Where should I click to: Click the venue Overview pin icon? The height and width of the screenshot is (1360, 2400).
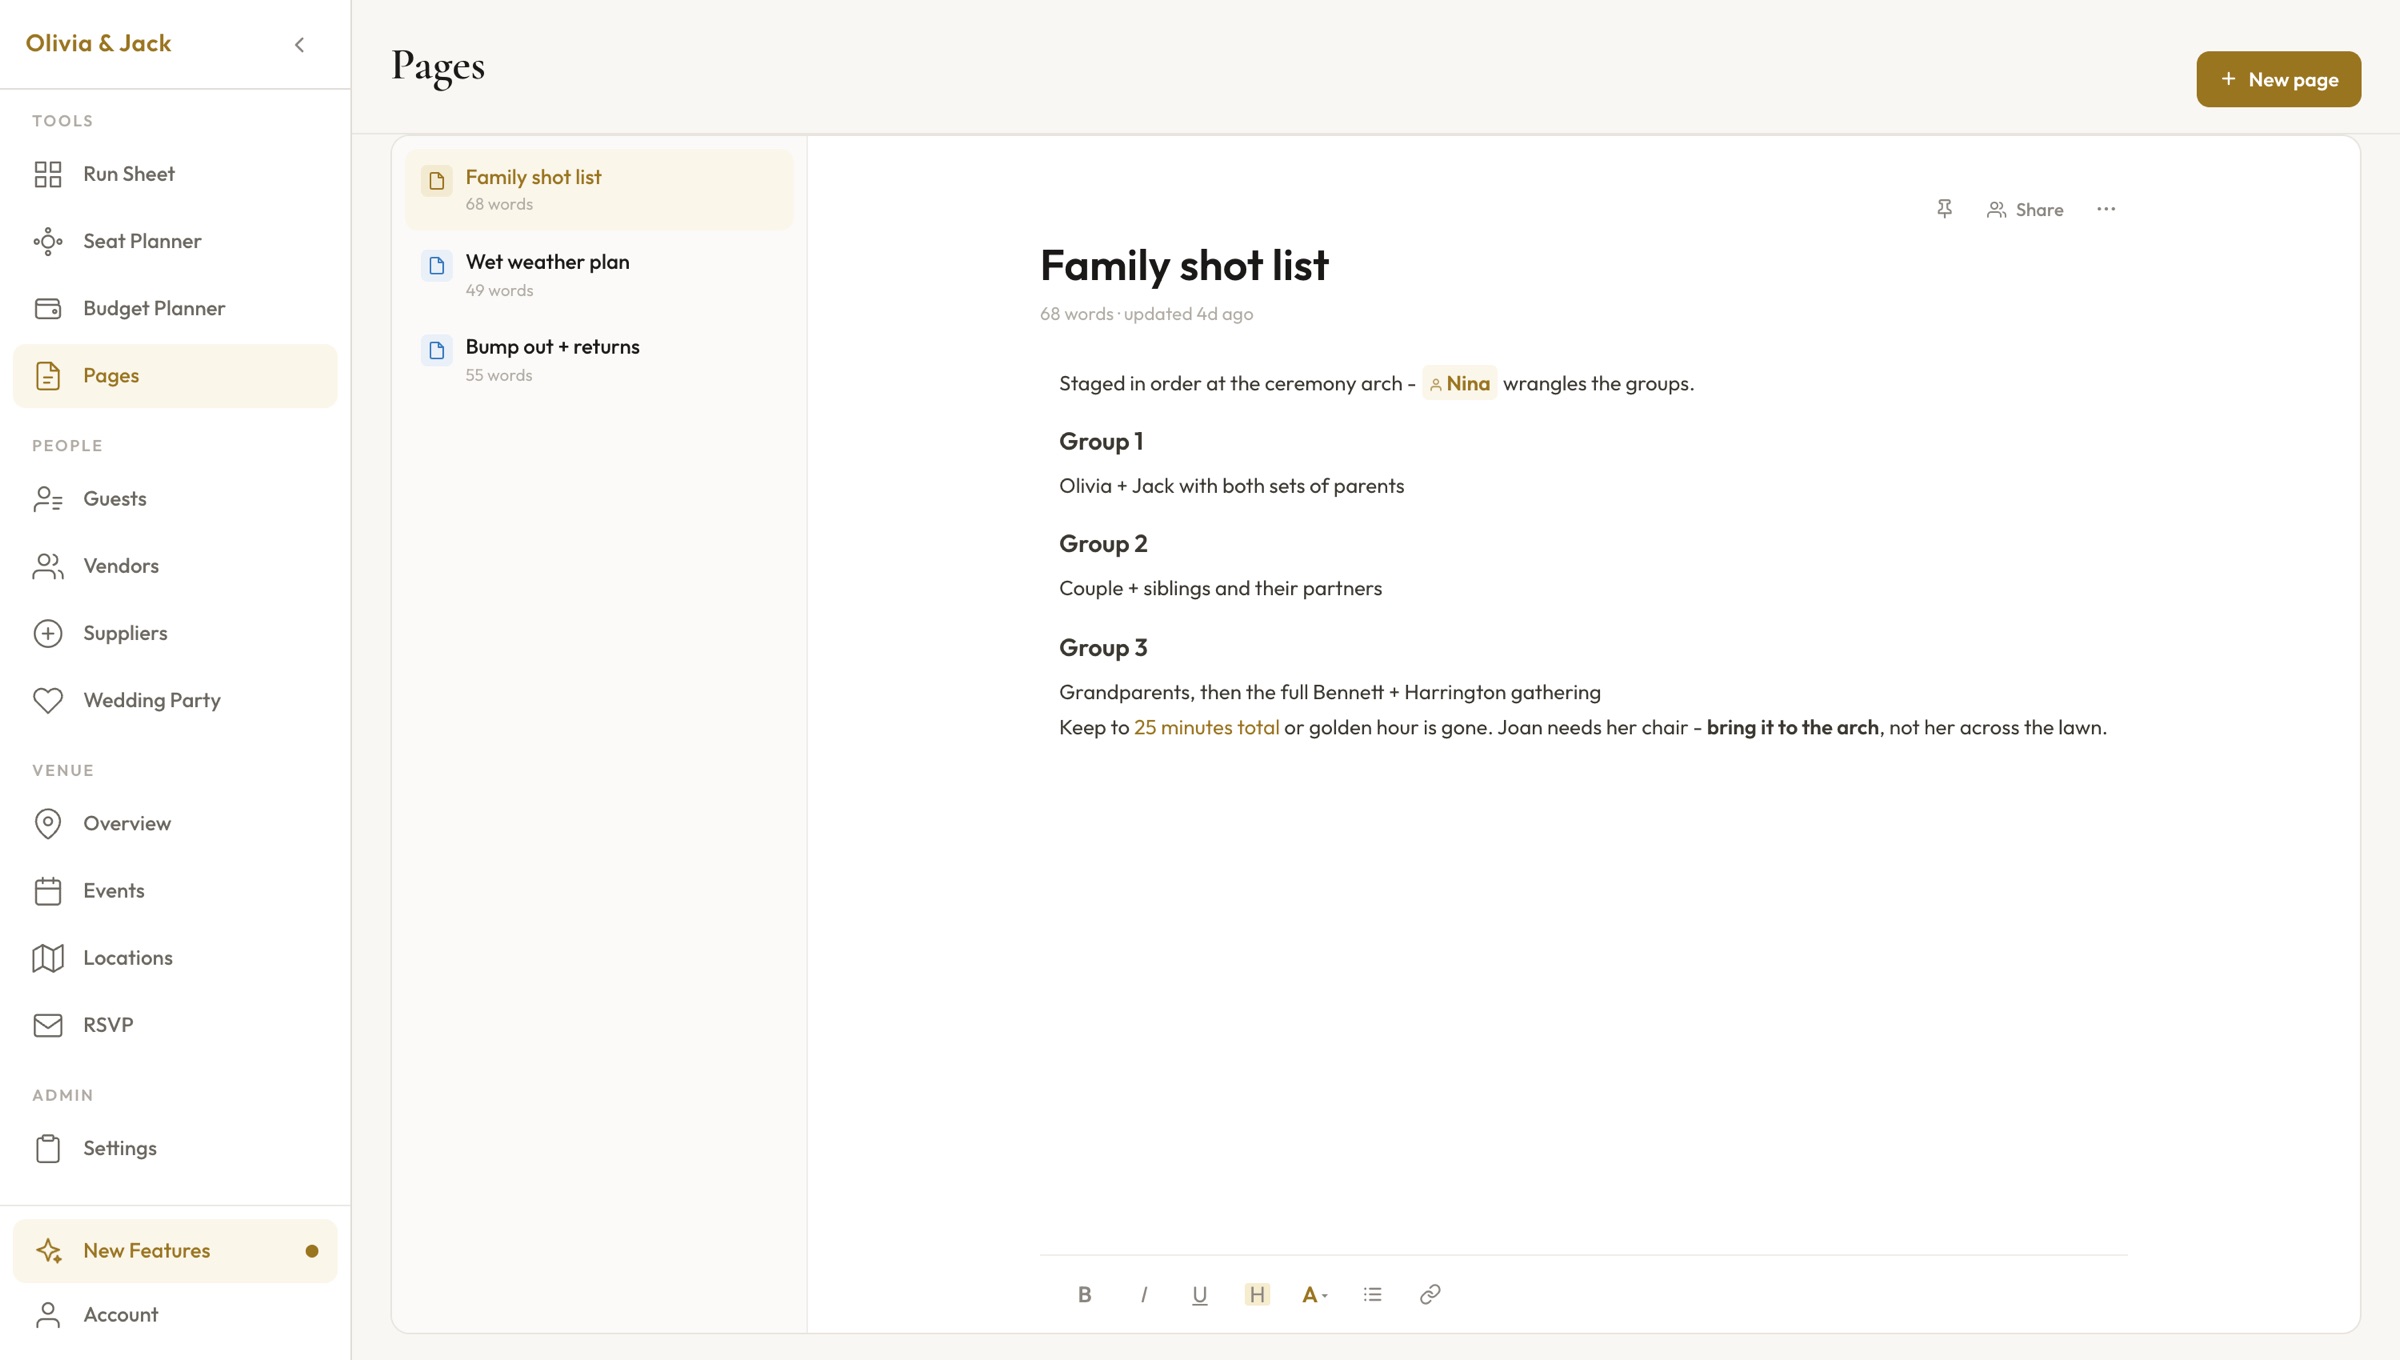pos(47,823)
